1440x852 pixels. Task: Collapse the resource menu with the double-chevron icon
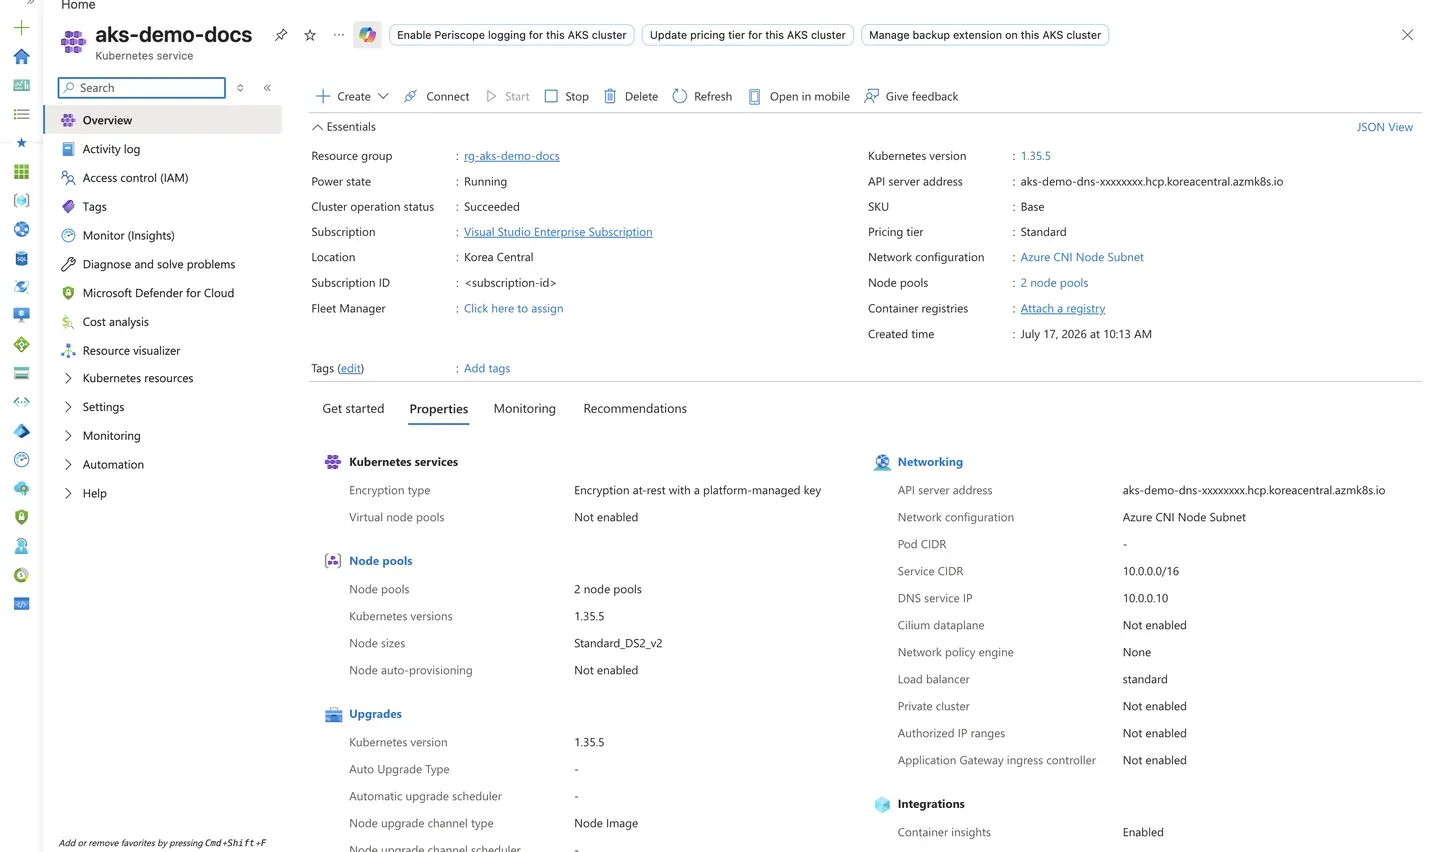click(x=267, y=88)
